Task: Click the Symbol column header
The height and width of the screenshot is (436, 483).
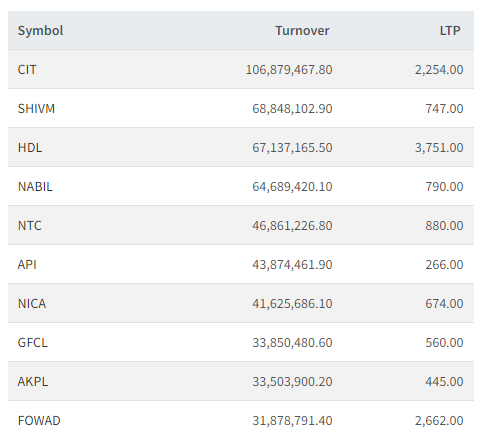Action: (x=40, y=31)
